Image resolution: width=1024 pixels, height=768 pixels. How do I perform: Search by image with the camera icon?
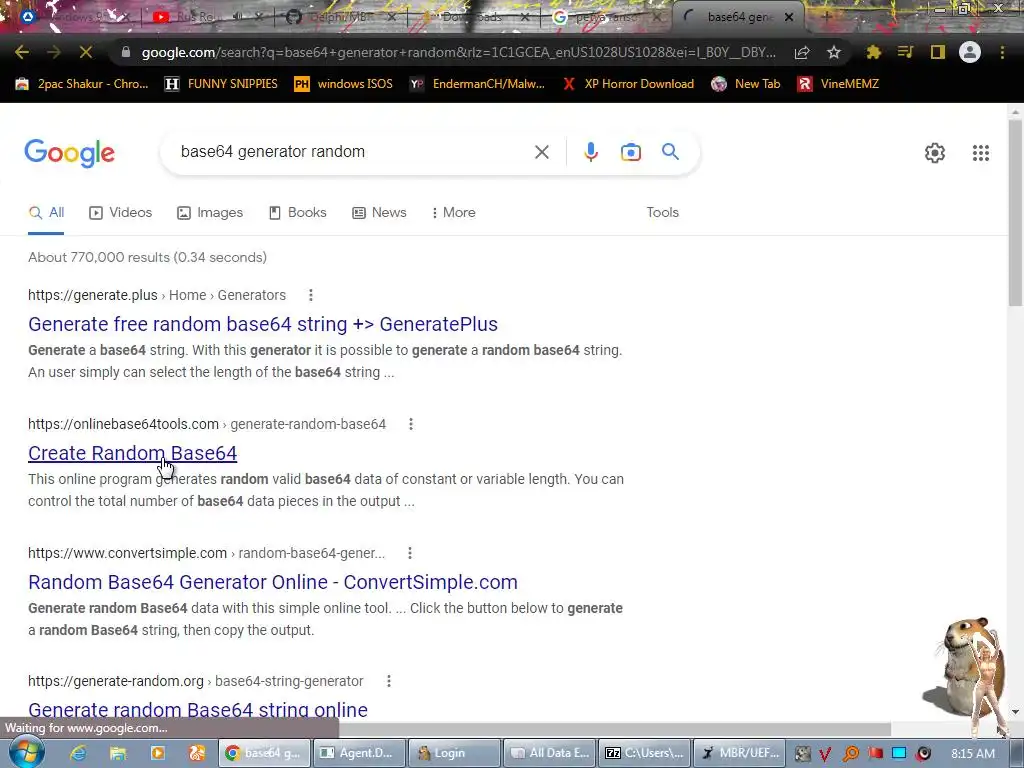tap(630, 152)
